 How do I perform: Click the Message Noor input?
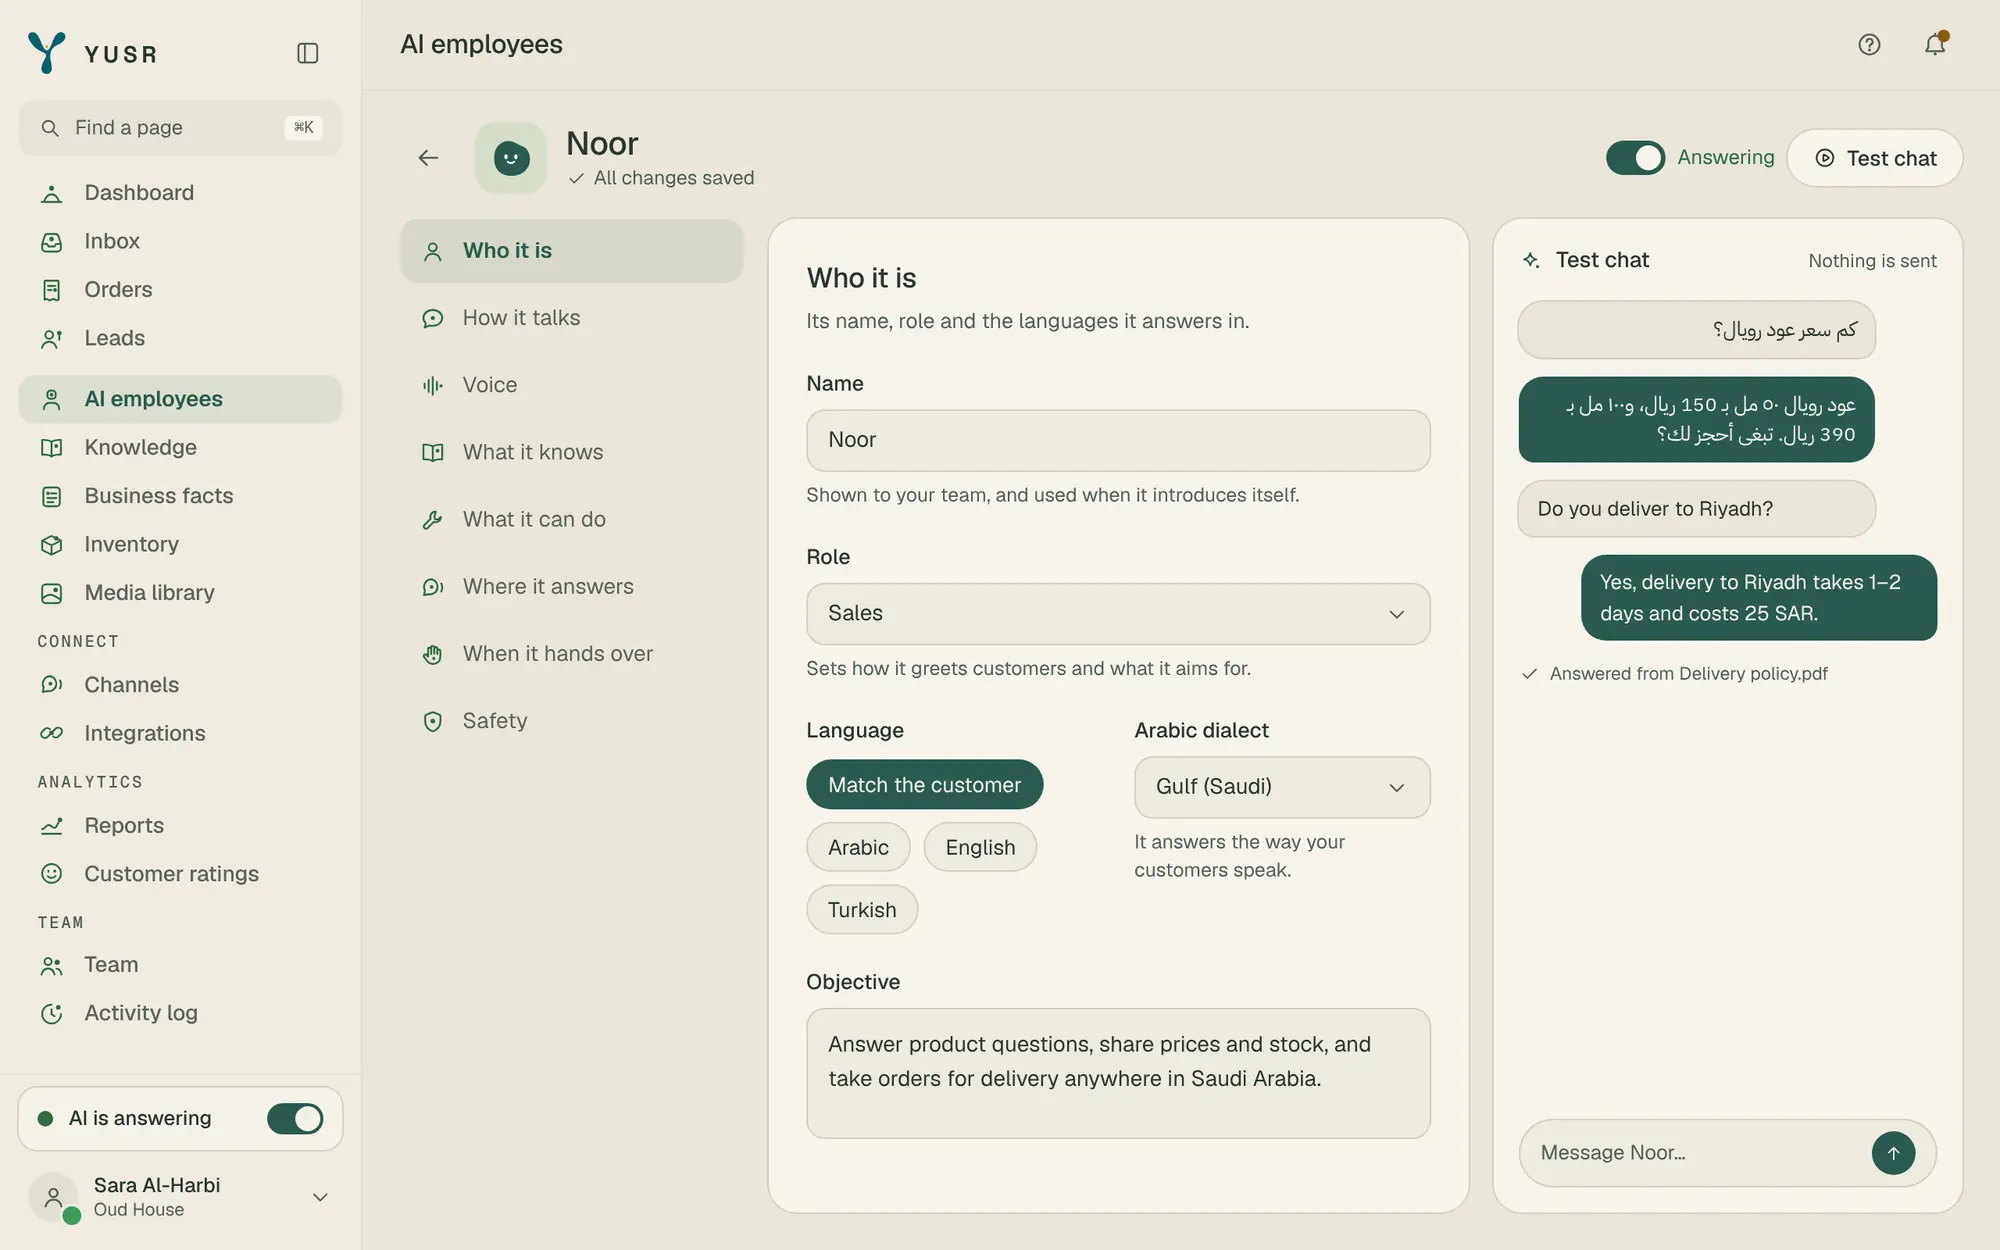pos(1695,1153)
